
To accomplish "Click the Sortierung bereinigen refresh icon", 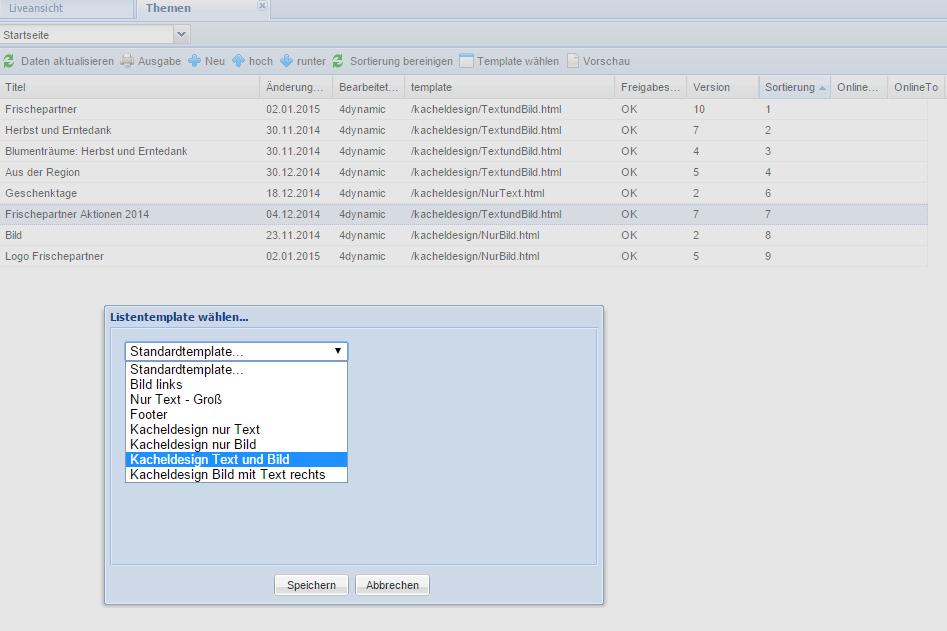I will click(x=338, y=61).
